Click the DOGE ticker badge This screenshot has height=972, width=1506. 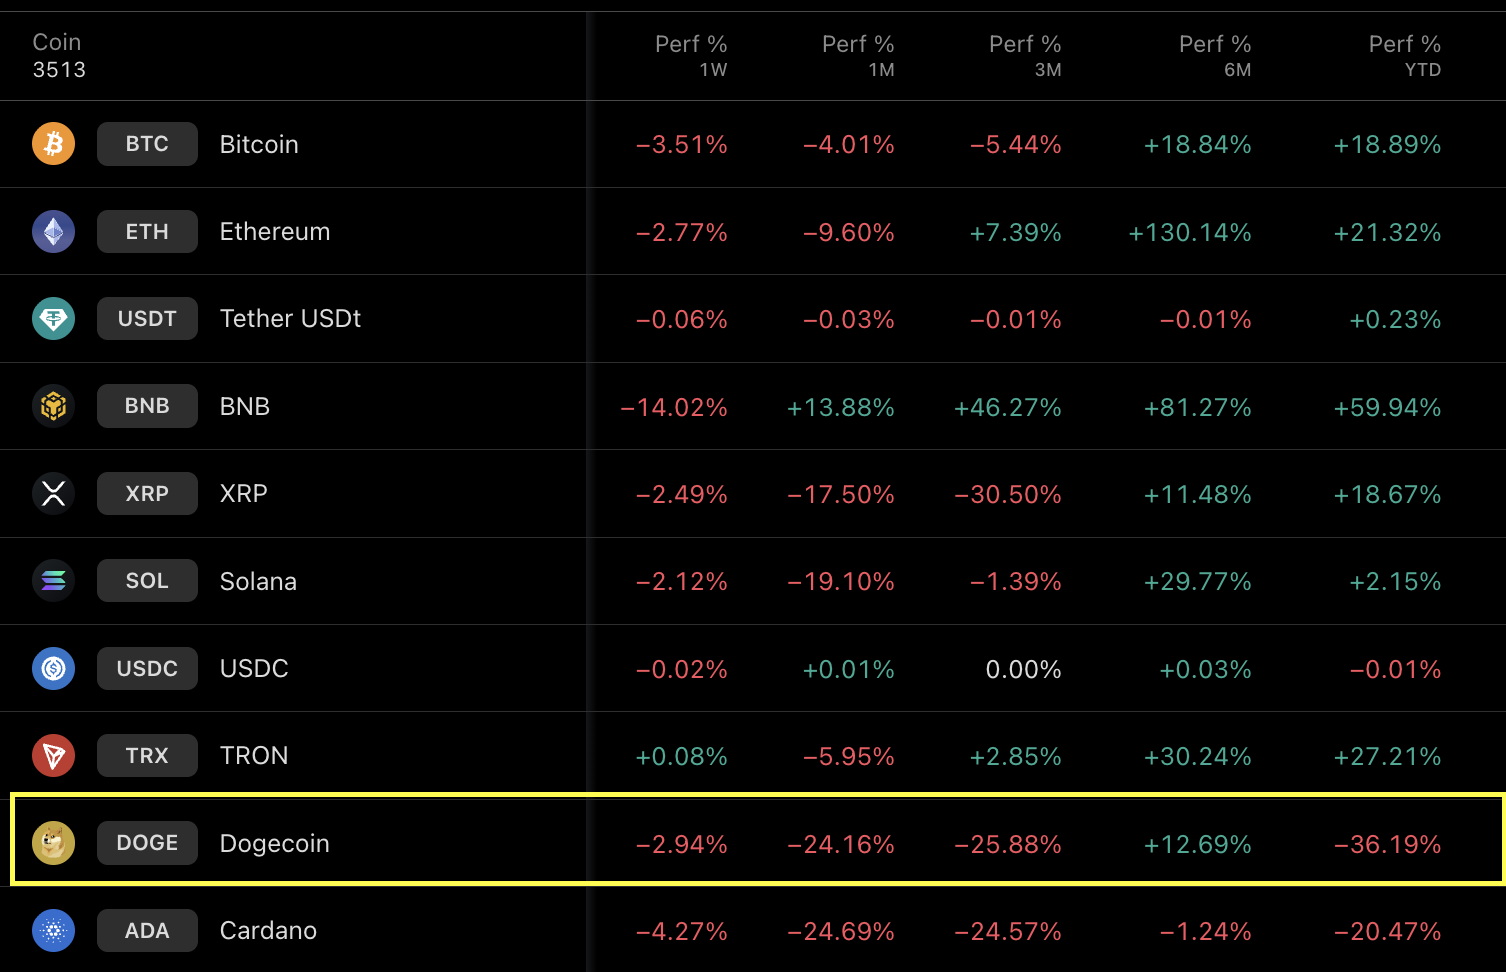147,842
